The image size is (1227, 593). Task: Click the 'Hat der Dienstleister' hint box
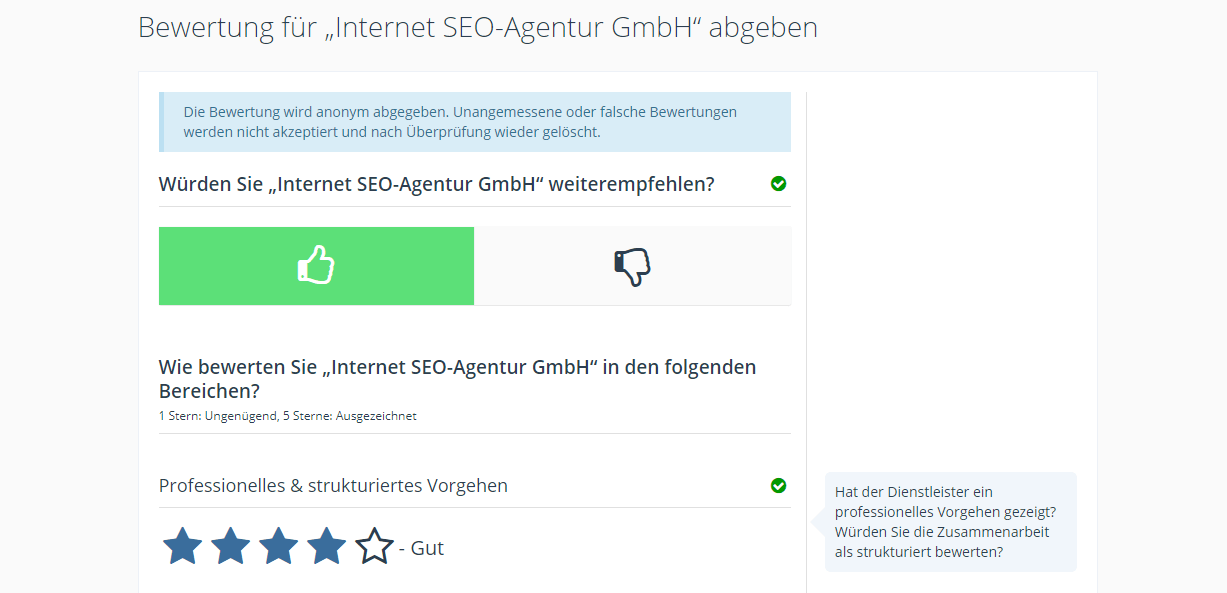[x=950, y=522]
